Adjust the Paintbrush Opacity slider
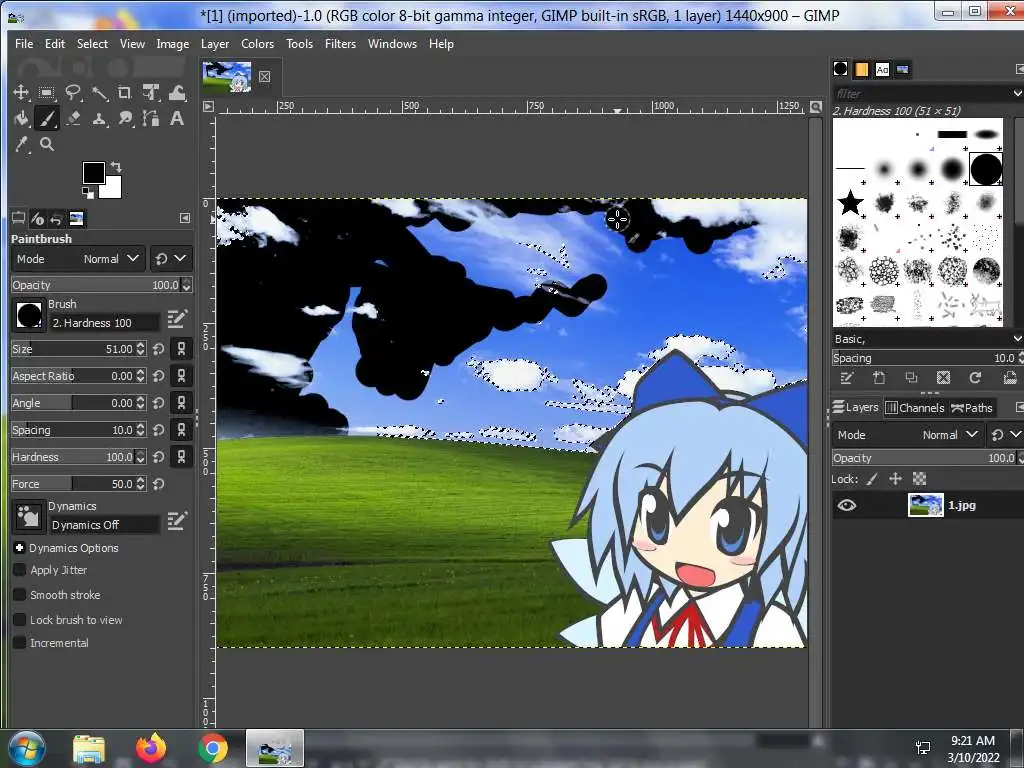1024x768 pixels. coord(97,285)
